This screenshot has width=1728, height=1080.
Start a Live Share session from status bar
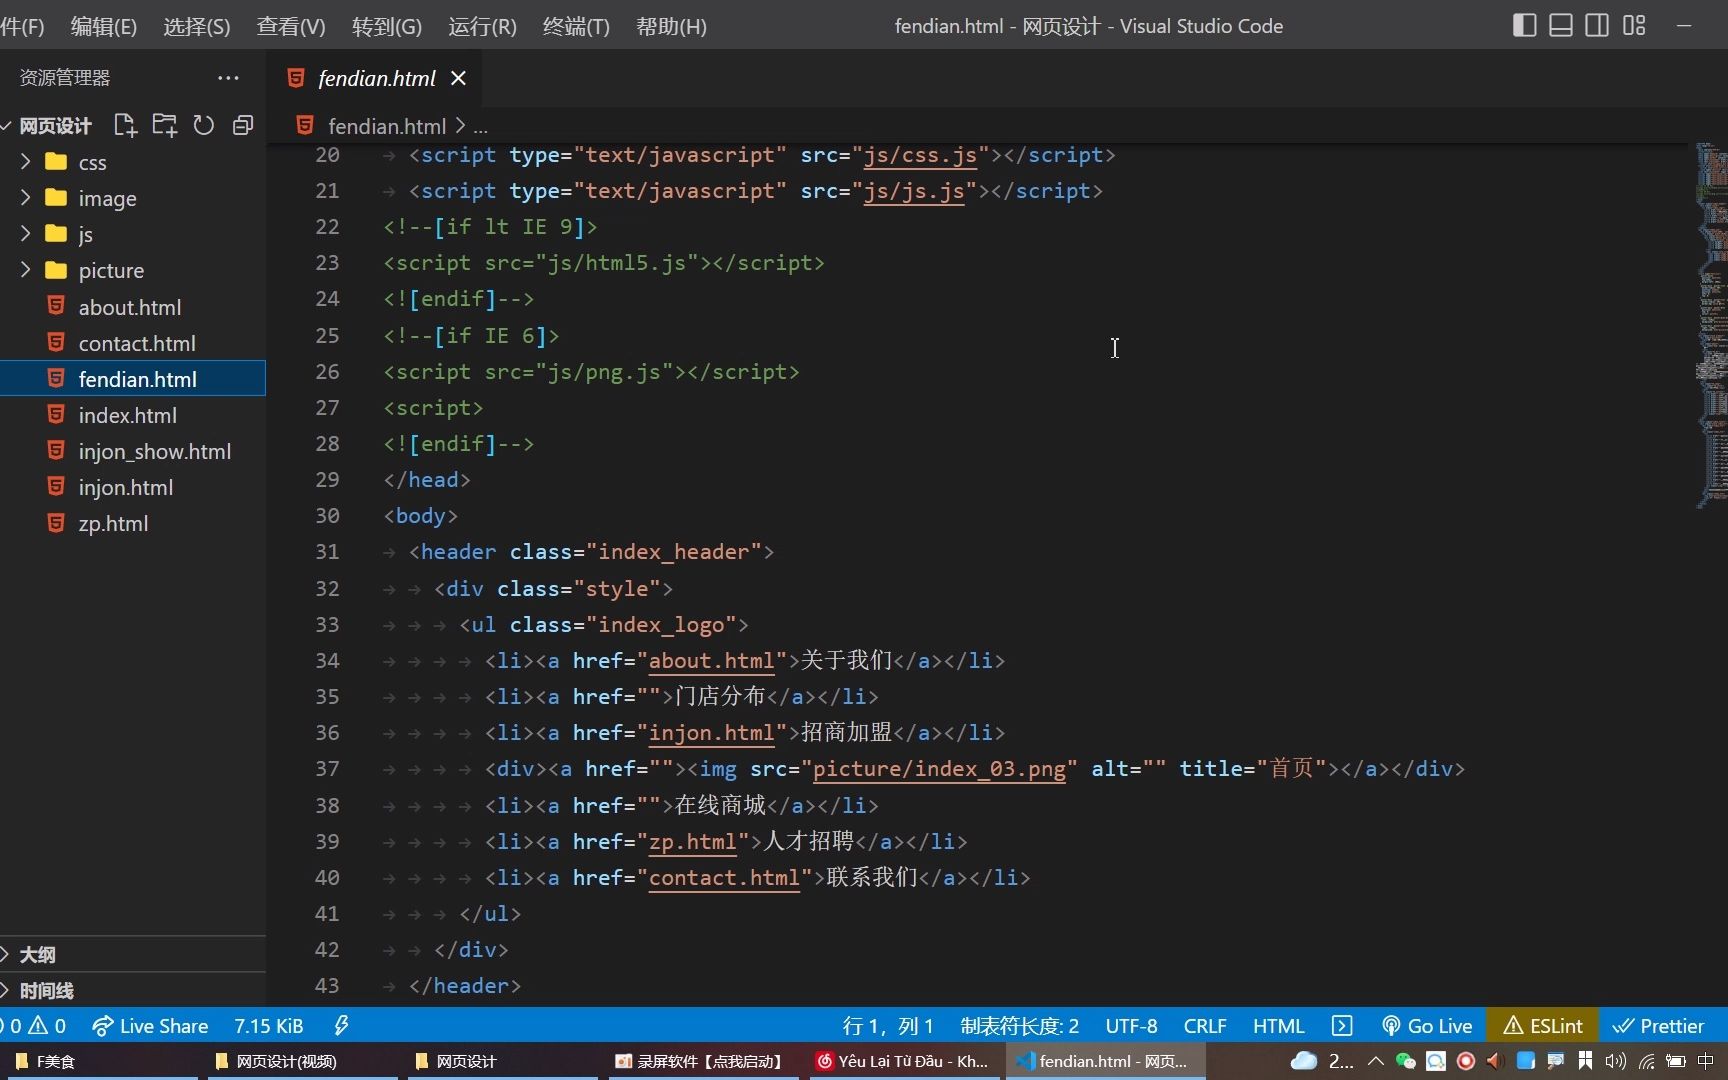coord(151,1025)
